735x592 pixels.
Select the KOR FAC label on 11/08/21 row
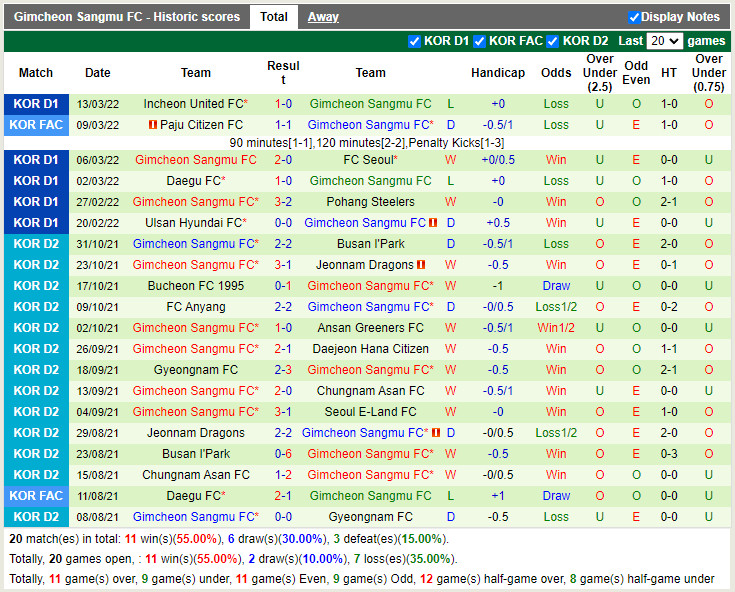pos(36,496)
